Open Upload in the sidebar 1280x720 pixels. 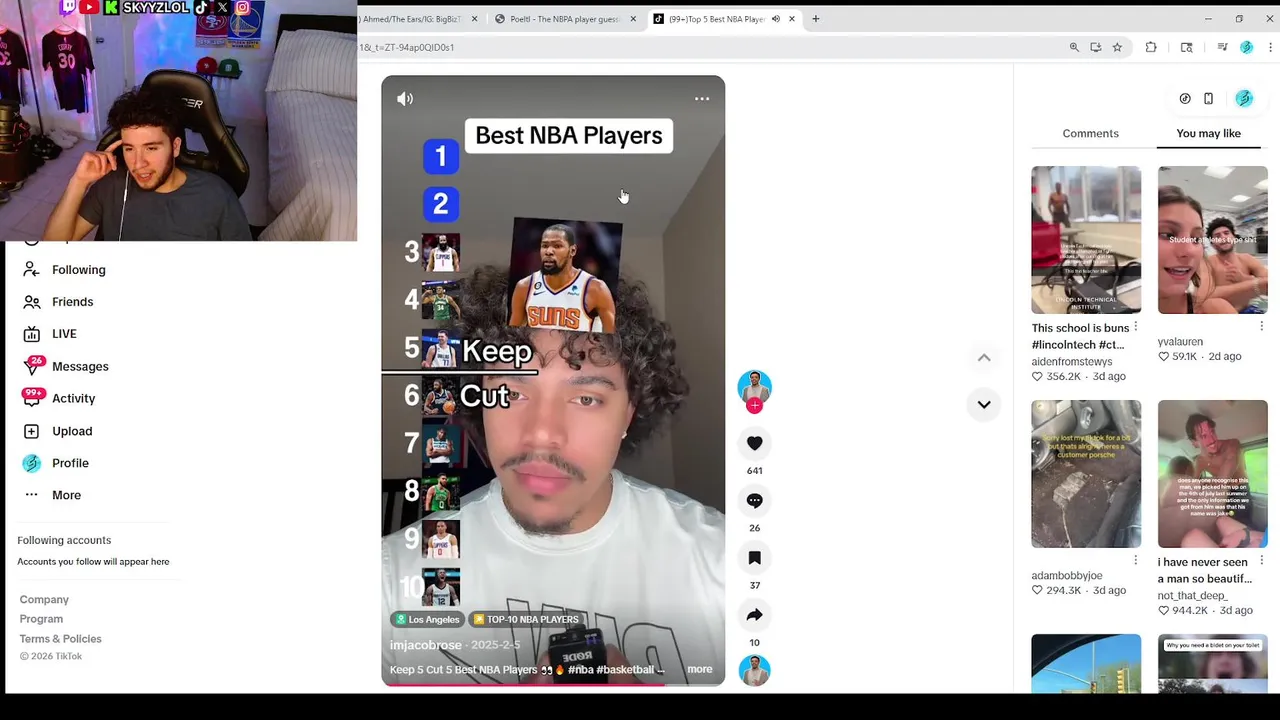tap(72, 431)
